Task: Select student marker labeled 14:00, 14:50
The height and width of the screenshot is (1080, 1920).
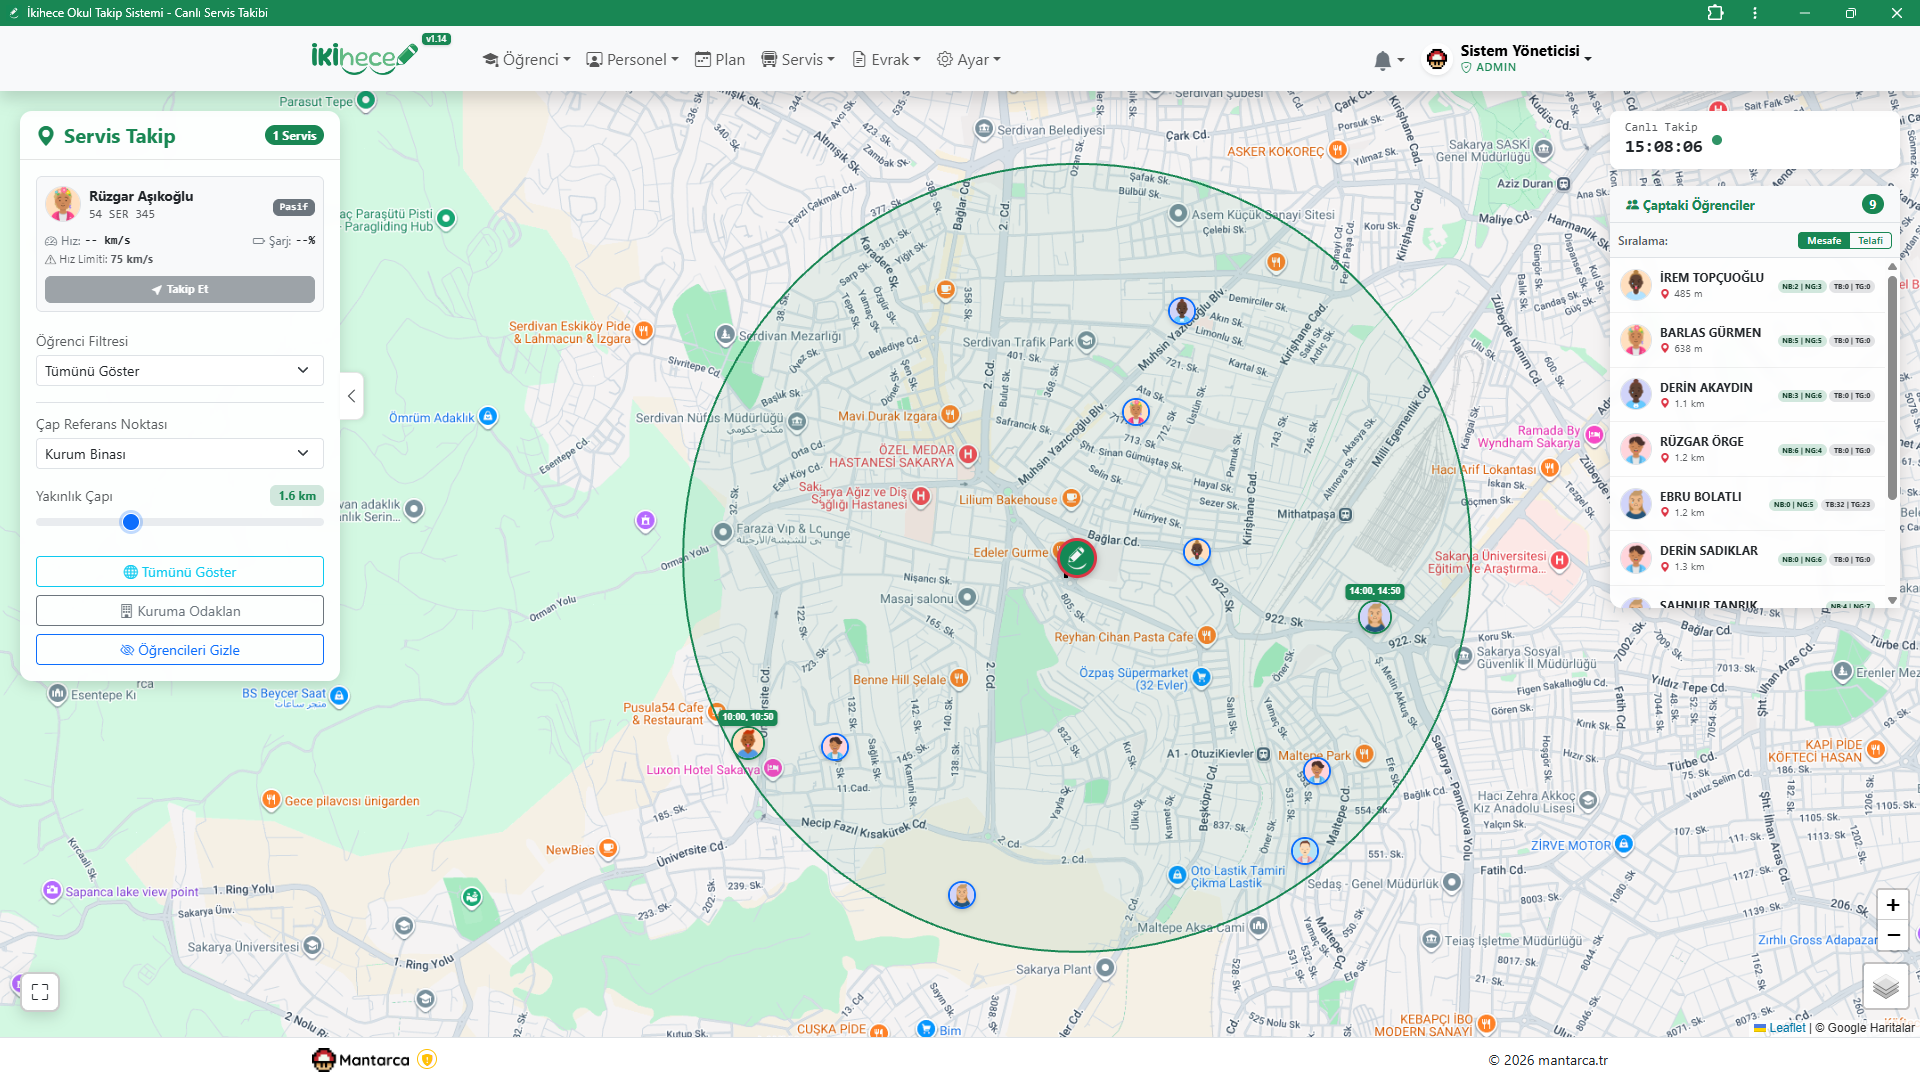Action: coord(1375,616)
